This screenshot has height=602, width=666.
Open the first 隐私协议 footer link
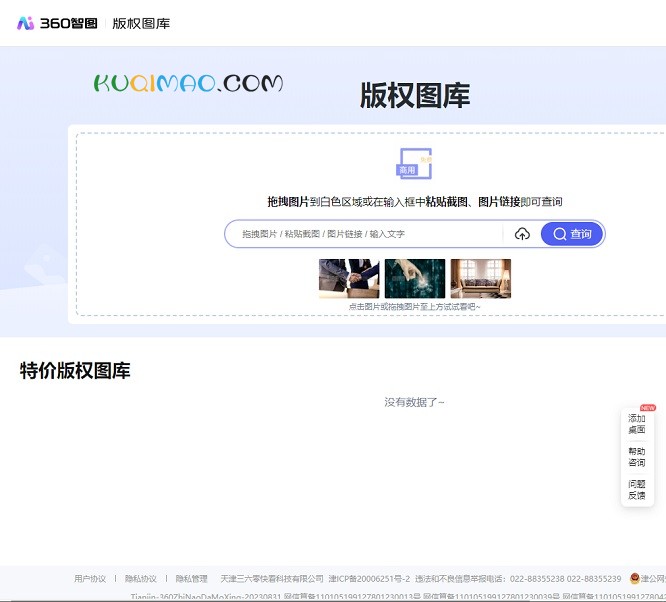pyautogui.click(x=141, y=579)
